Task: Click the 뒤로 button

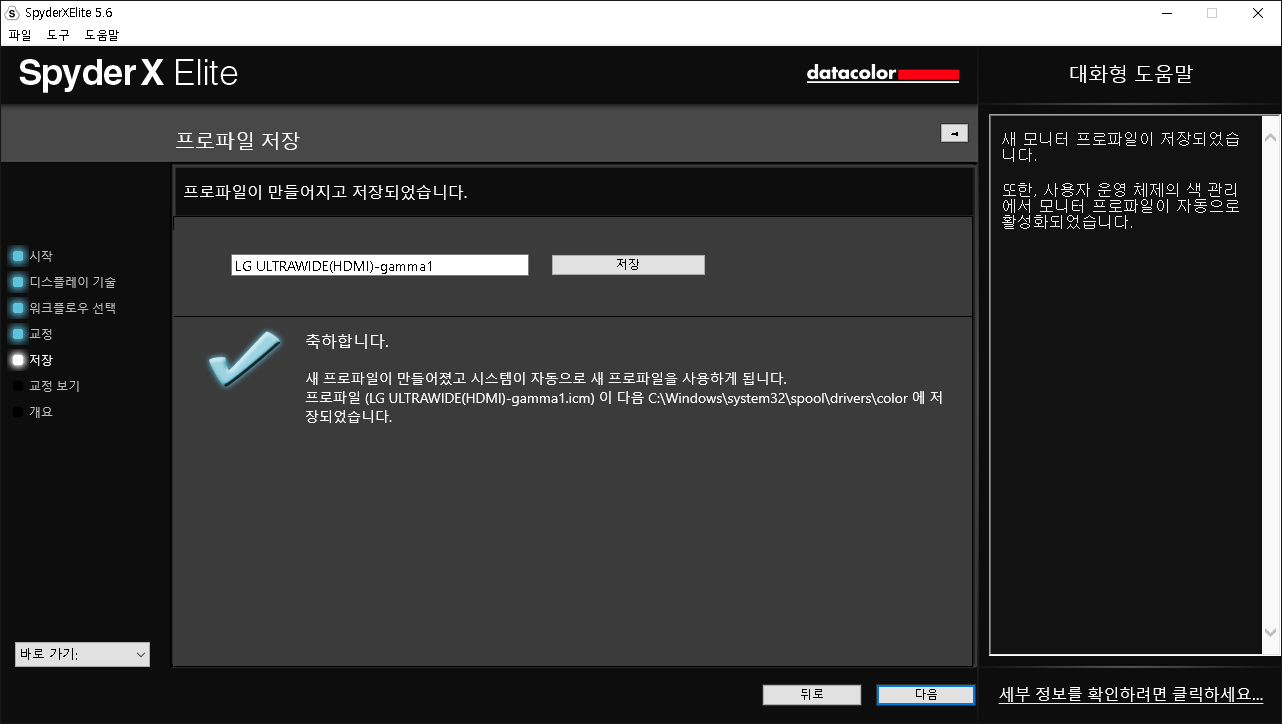Action: [x=811, y=694]
